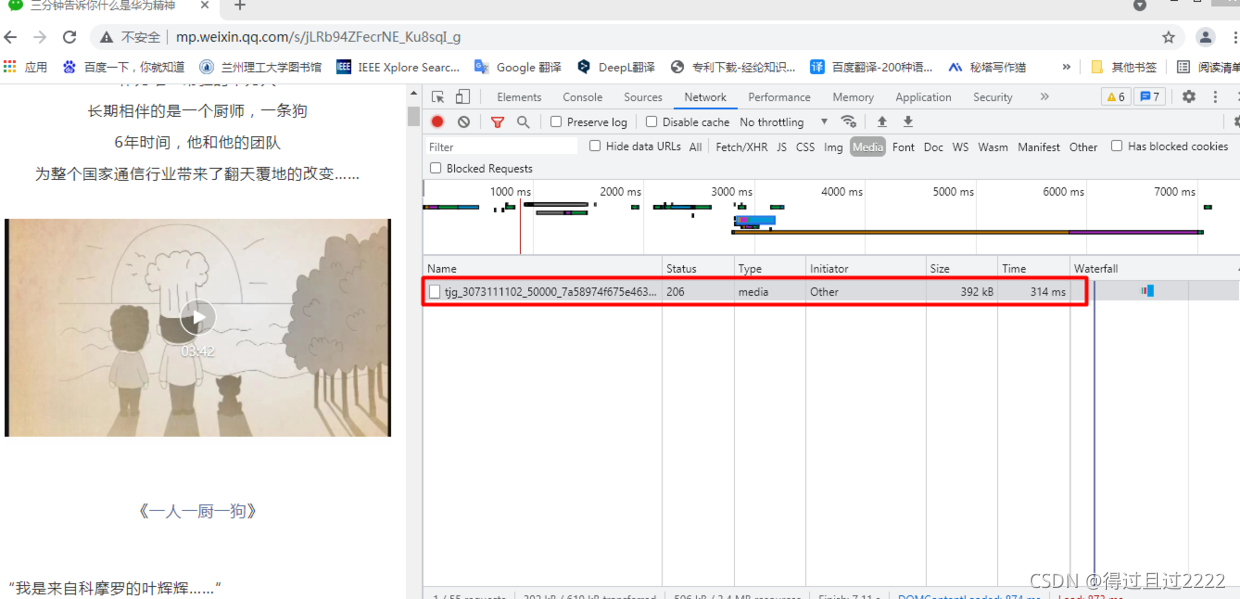Filter requests by Other
Image resolution: width=1240 pixels, height=599 pixels.
tap(1083, 147)
